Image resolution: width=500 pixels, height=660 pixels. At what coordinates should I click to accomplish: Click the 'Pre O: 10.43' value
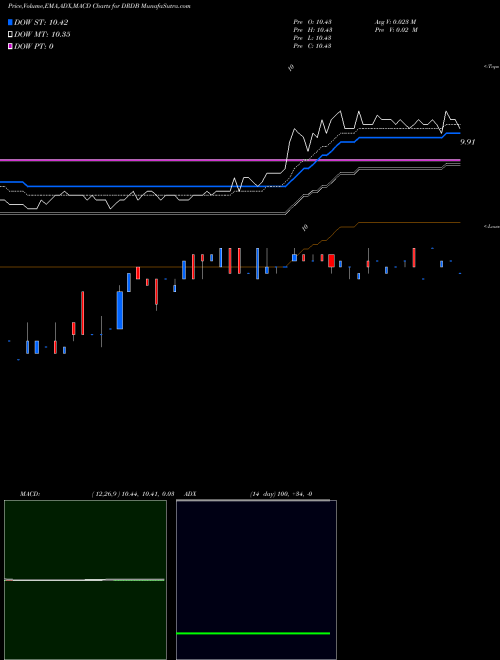313,22
